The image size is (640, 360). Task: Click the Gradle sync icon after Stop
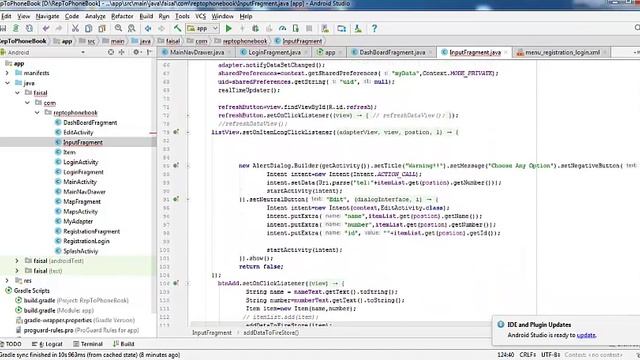pos(325,28)
